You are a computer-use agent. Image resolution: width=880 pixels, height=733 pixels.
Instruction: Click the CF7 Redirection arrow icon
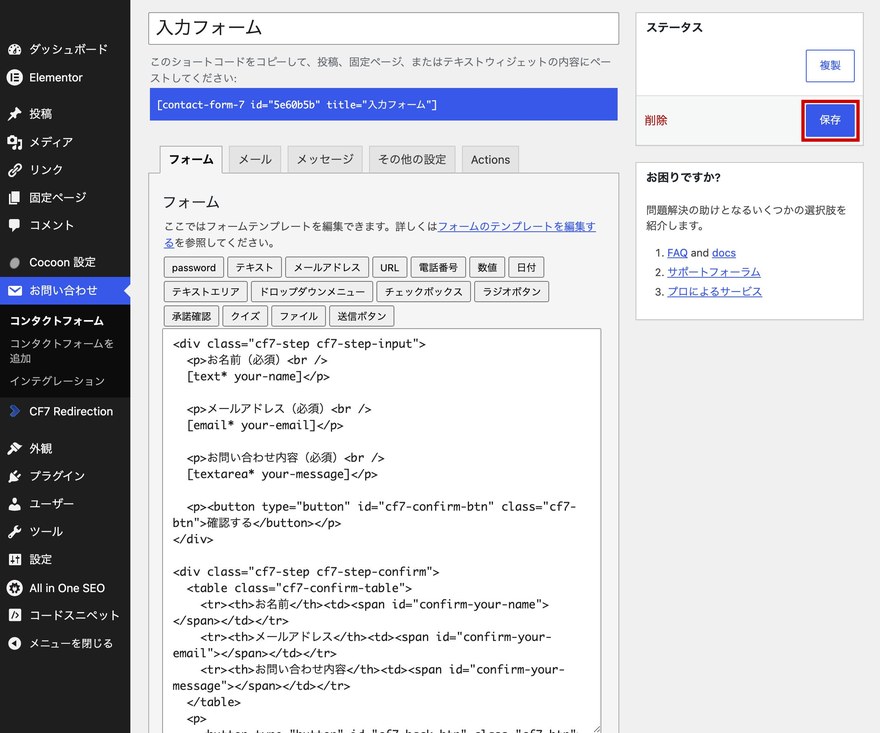(15, 411)
